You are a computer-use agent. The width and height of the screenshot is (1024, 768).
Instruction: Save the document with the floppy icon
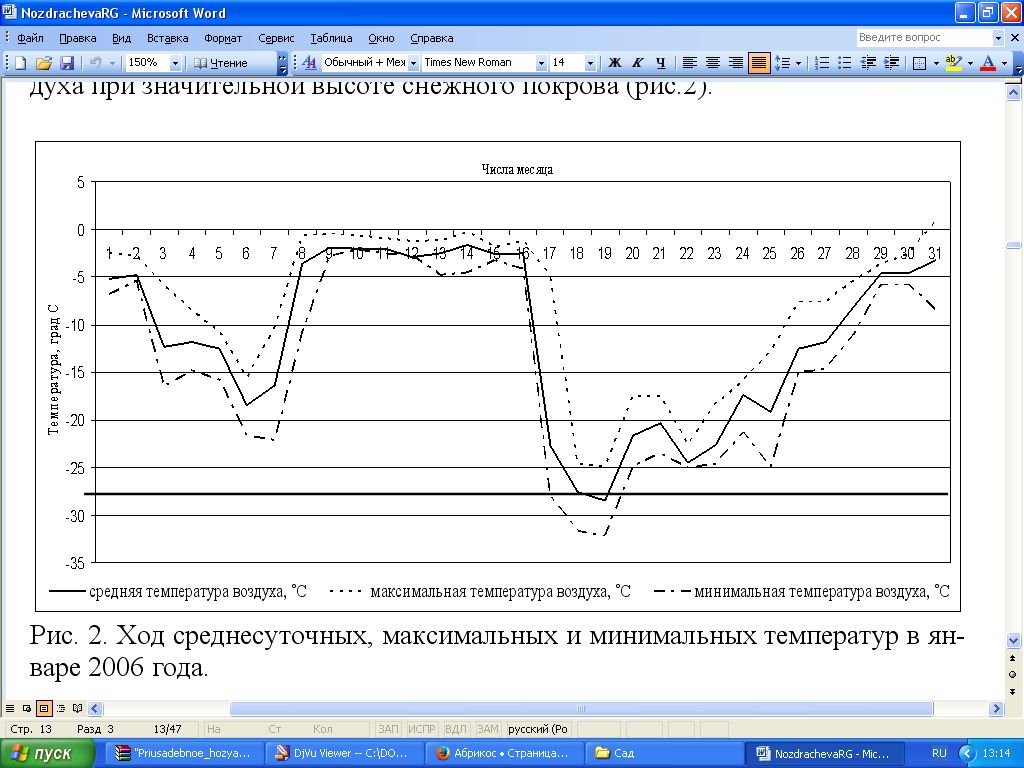pos(67,62)
